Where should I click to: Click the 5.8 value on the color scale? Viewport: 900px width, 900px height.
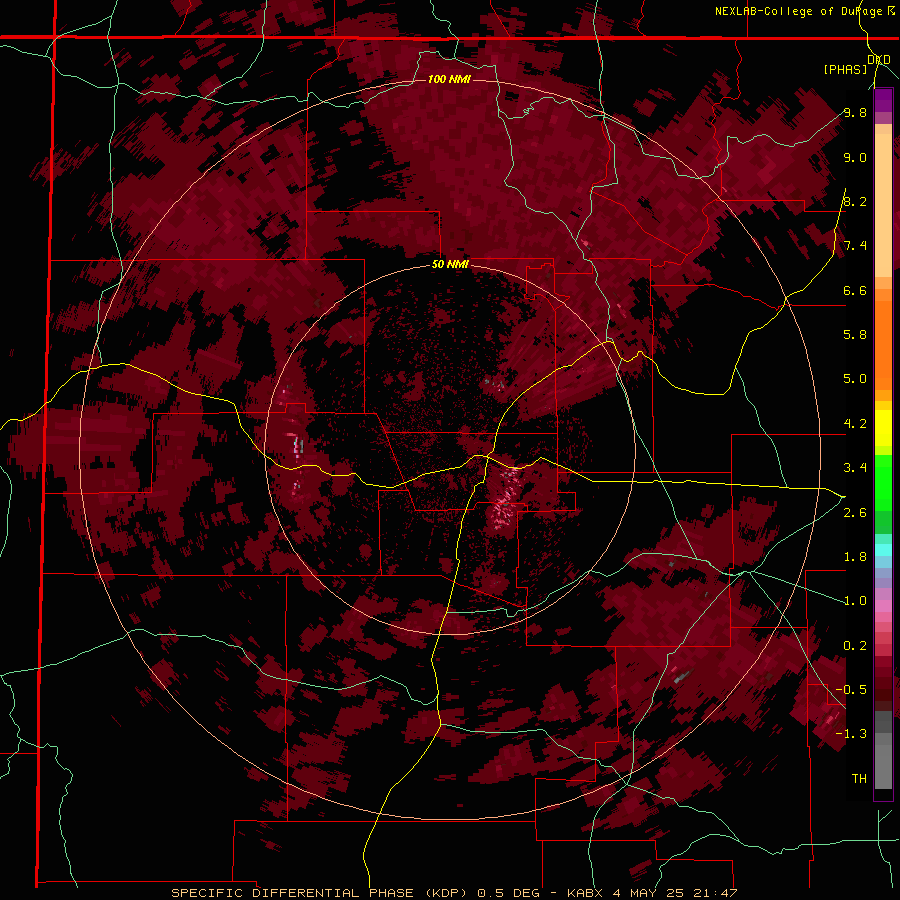855,335
